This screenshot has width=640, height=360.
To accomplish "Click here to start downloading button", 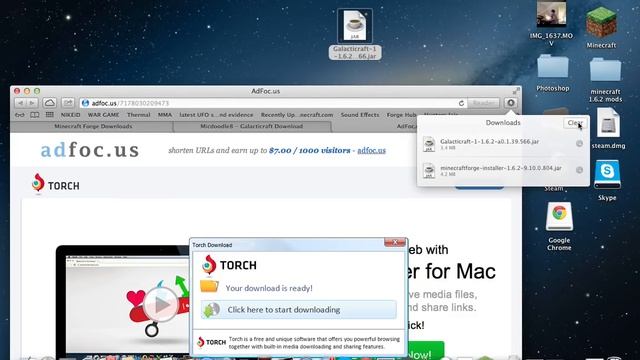I will 298,310.
